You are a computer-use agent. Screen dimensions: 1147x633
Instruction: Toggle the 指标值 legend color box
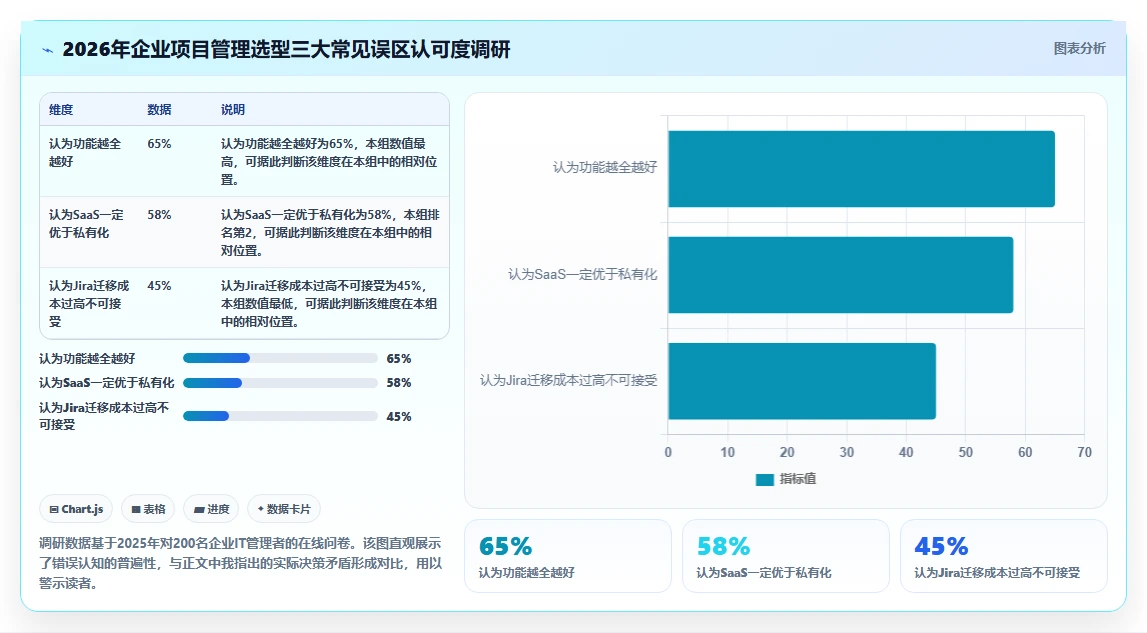(x=764, y=479)
